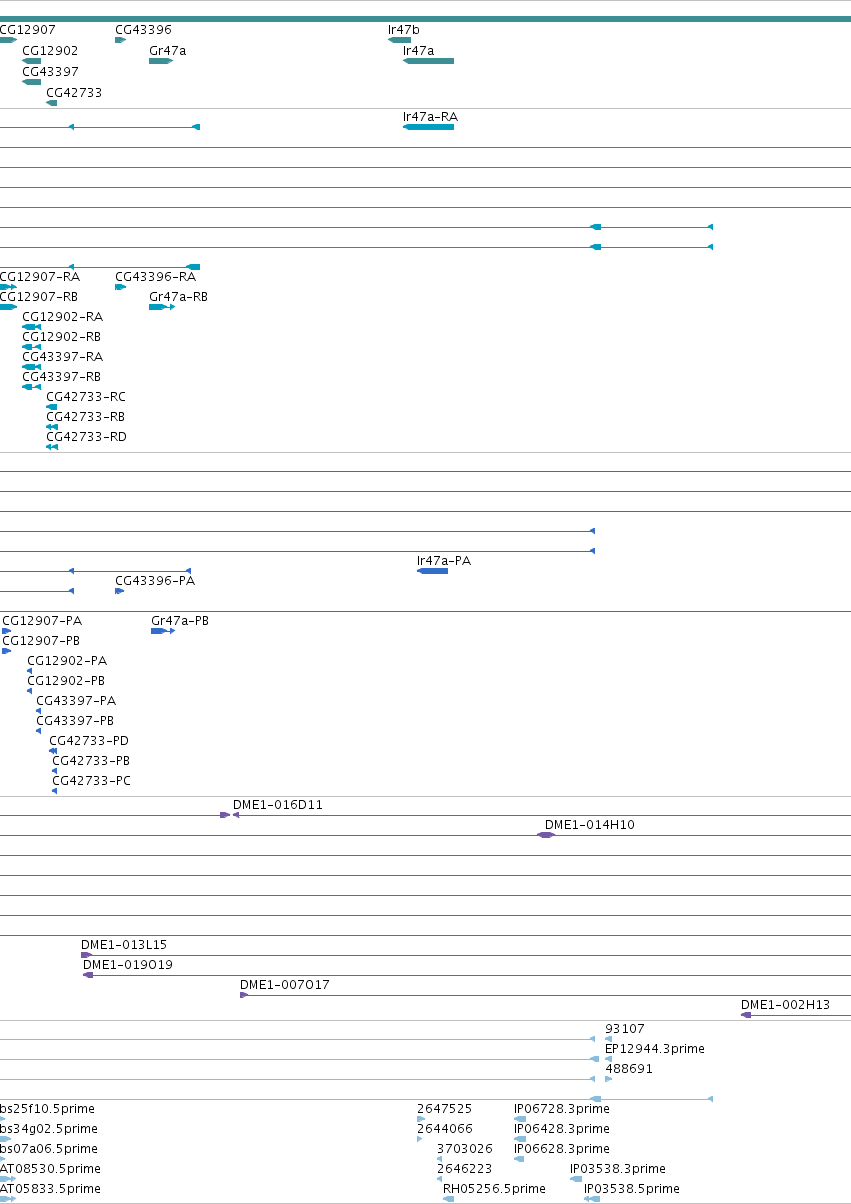Click the Ir47a-PA protein bar
This screenshot has width=851, height=1204.
432,571
